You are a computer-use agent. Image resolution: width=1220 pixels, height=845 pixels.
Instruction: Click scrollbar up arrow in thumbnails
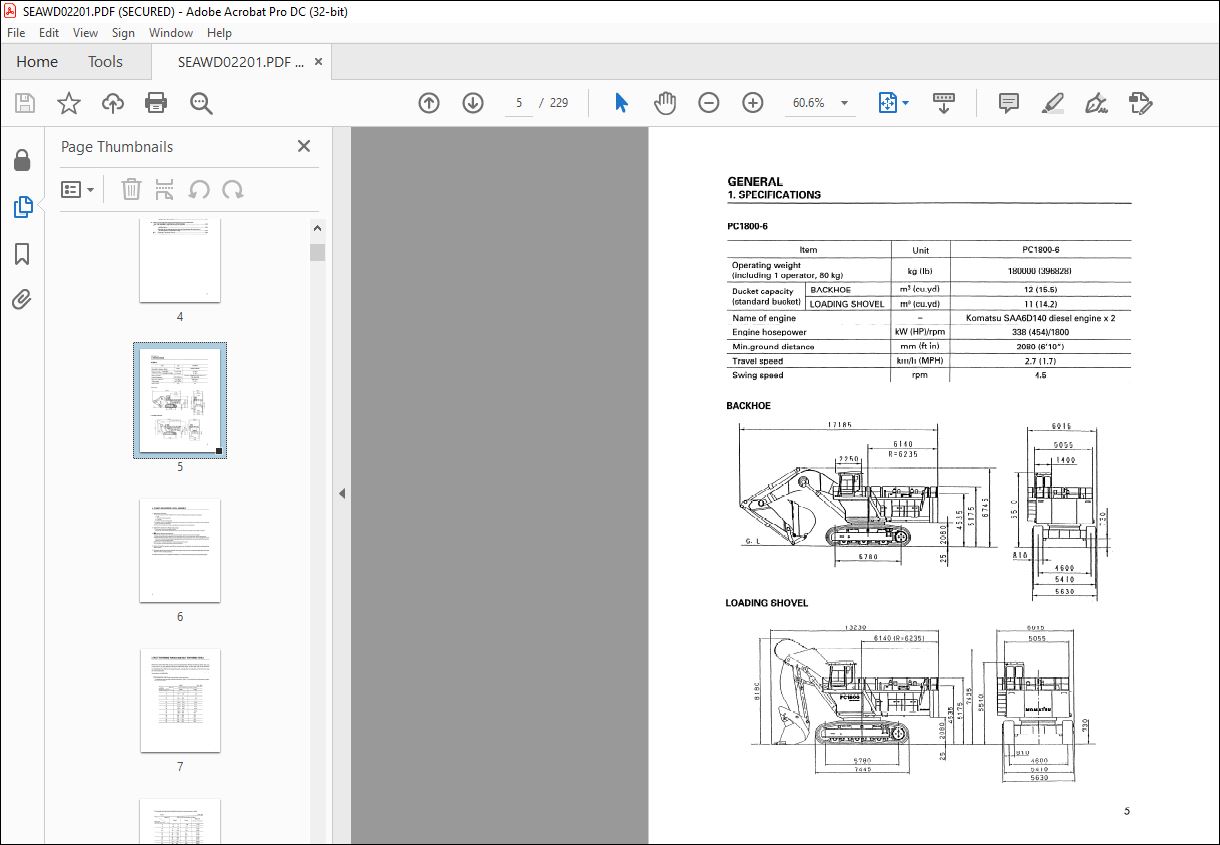[317, 227]
